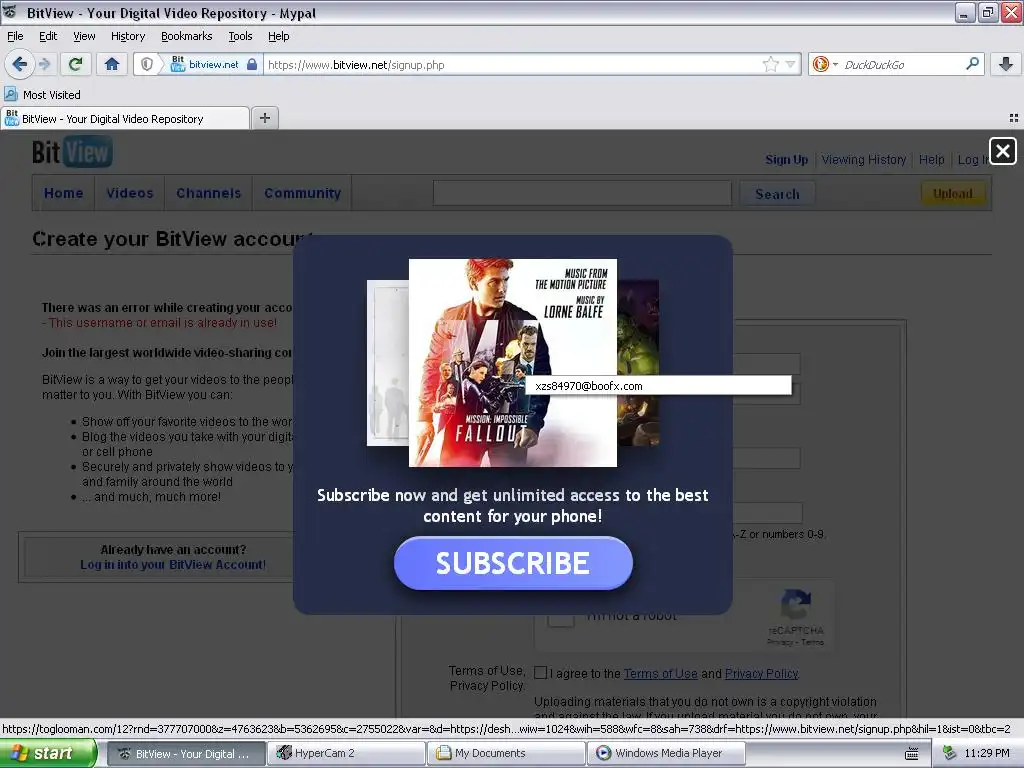
Task: Open Viewing History link
Action: [x=863, y=159]
